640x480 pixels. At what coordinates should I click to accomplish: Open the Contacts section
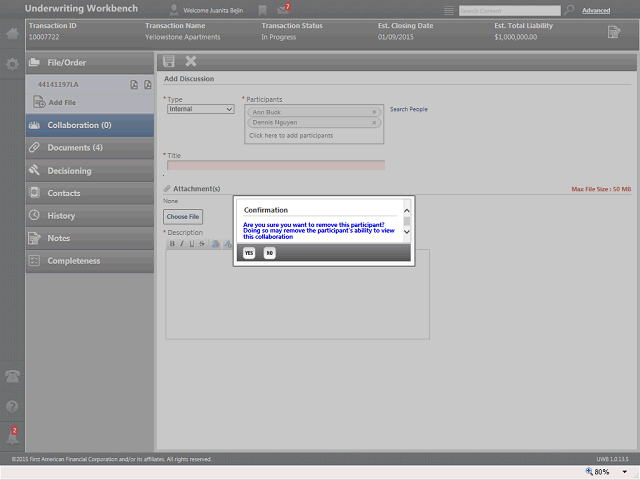90,193
